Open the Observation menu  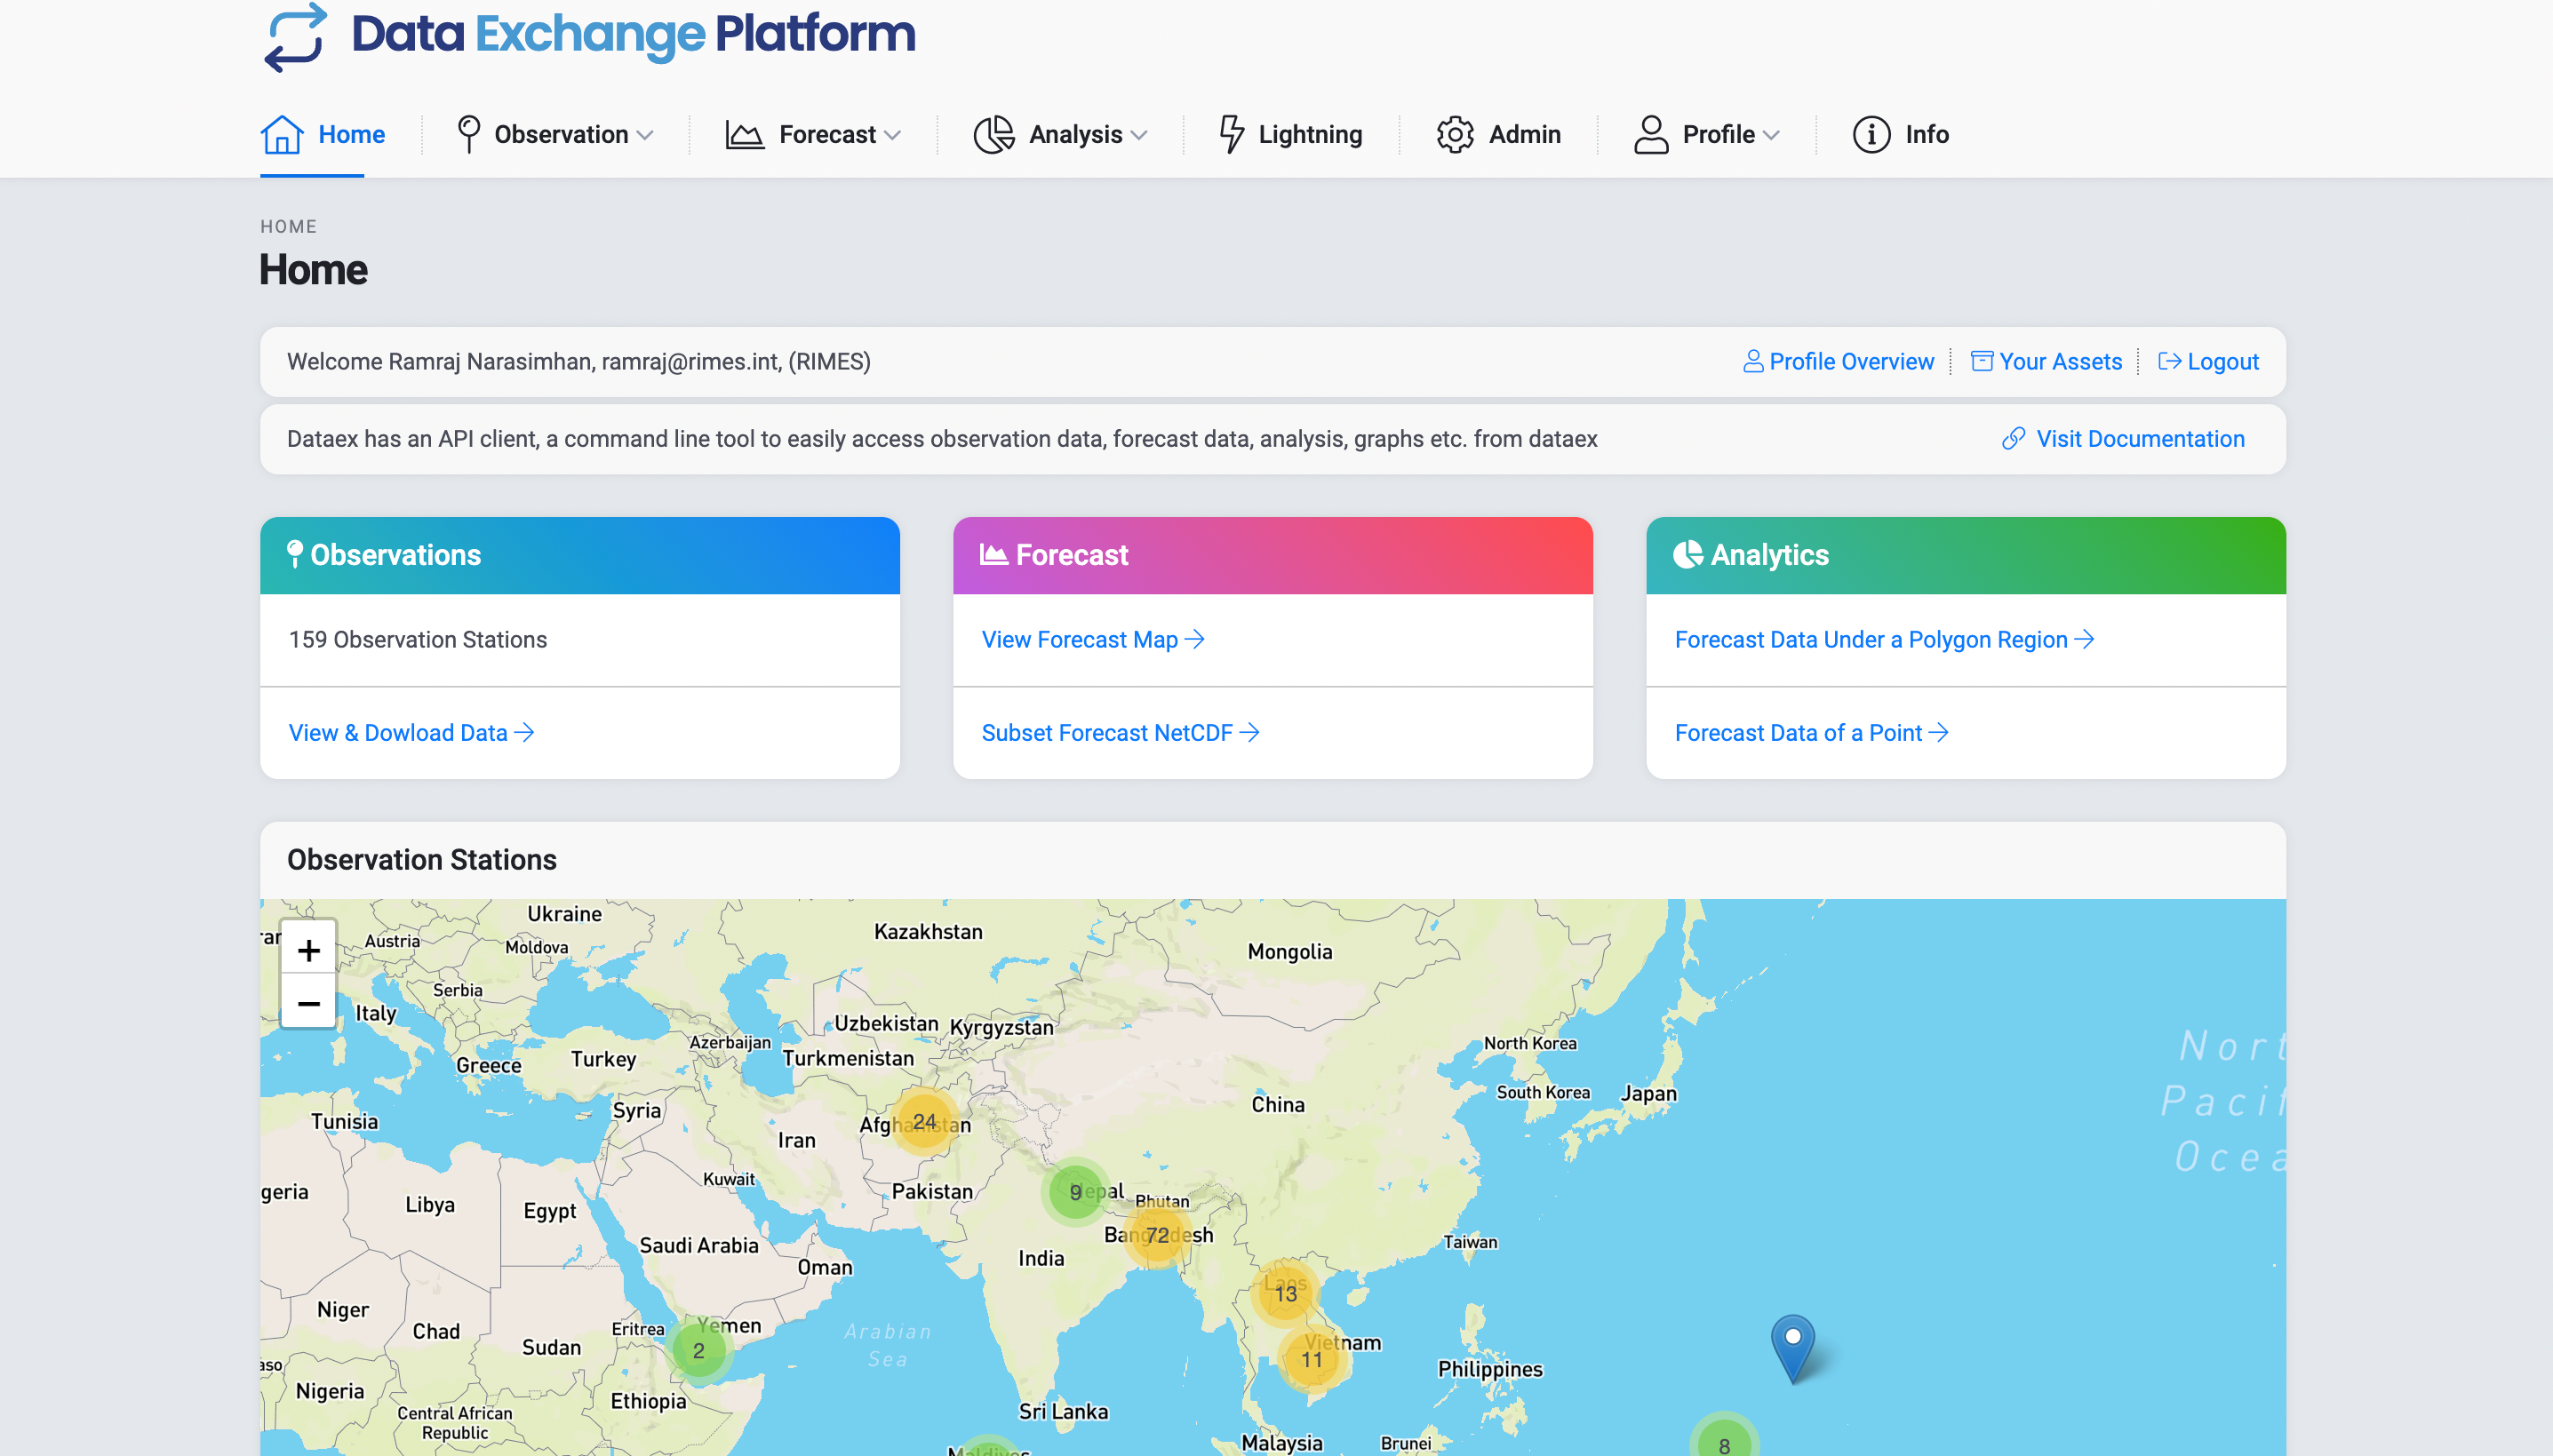[555, 134]
